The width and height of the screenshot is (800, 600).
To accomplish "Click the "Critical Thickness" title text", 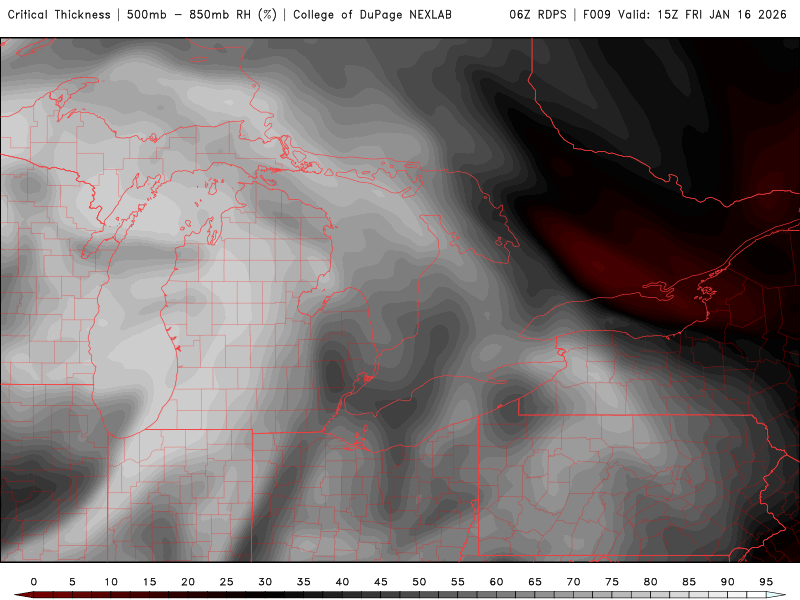I will coord(59,15).
